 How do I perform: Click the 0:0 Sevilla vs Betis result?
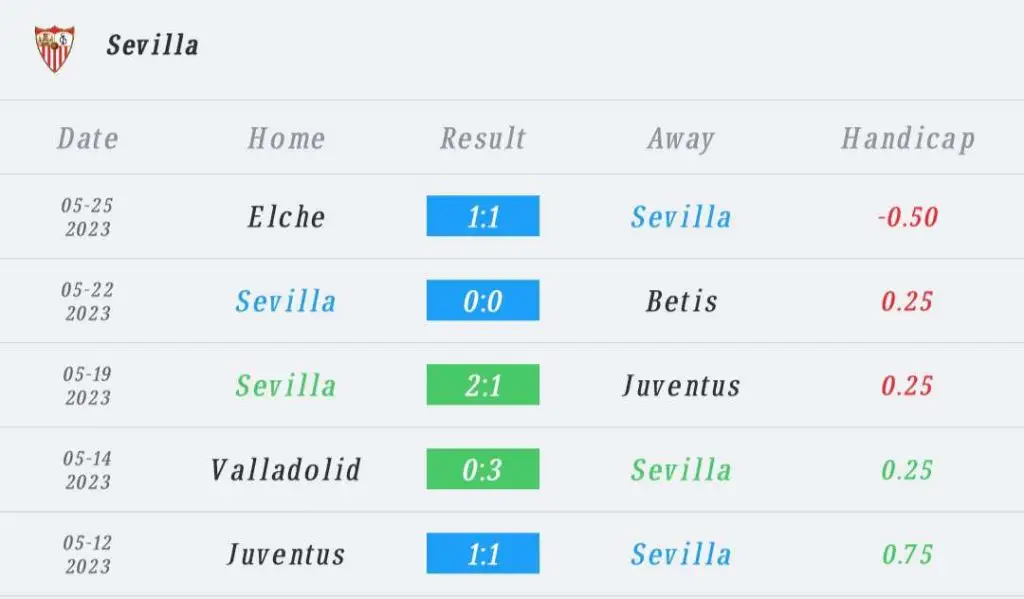483,300
